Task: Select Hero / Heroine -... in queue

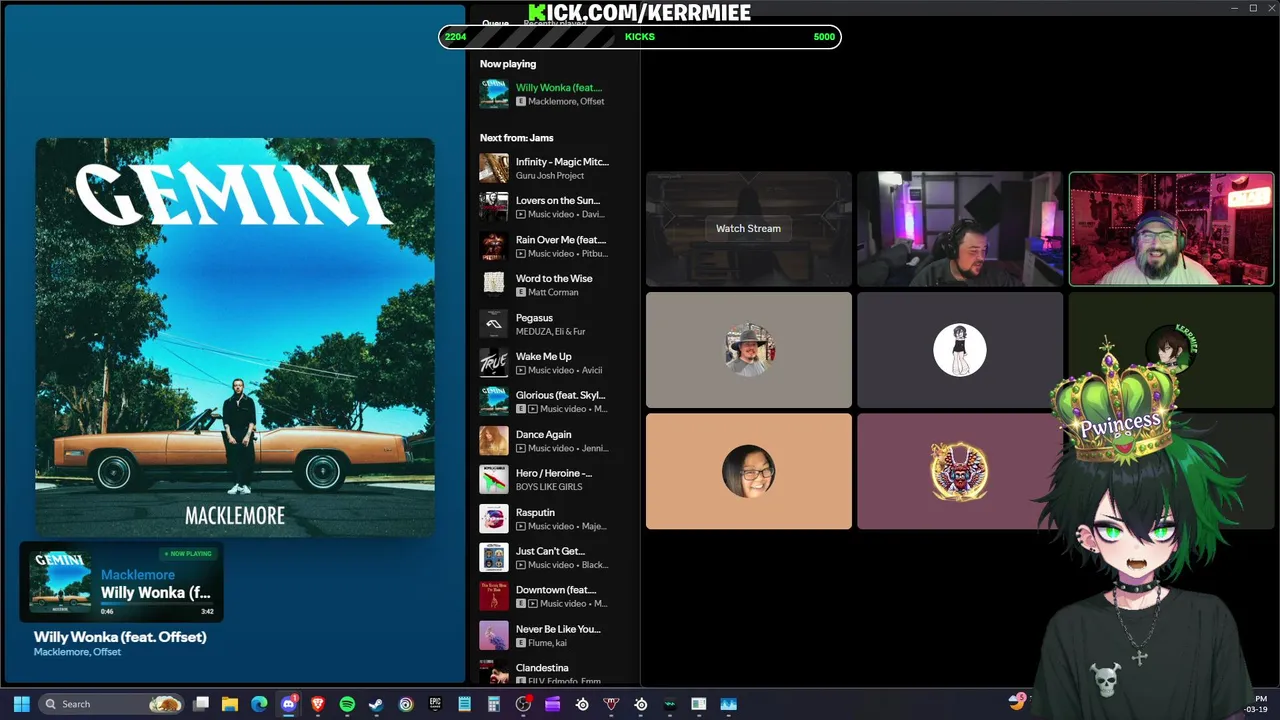Action: (x=554, y=474)
